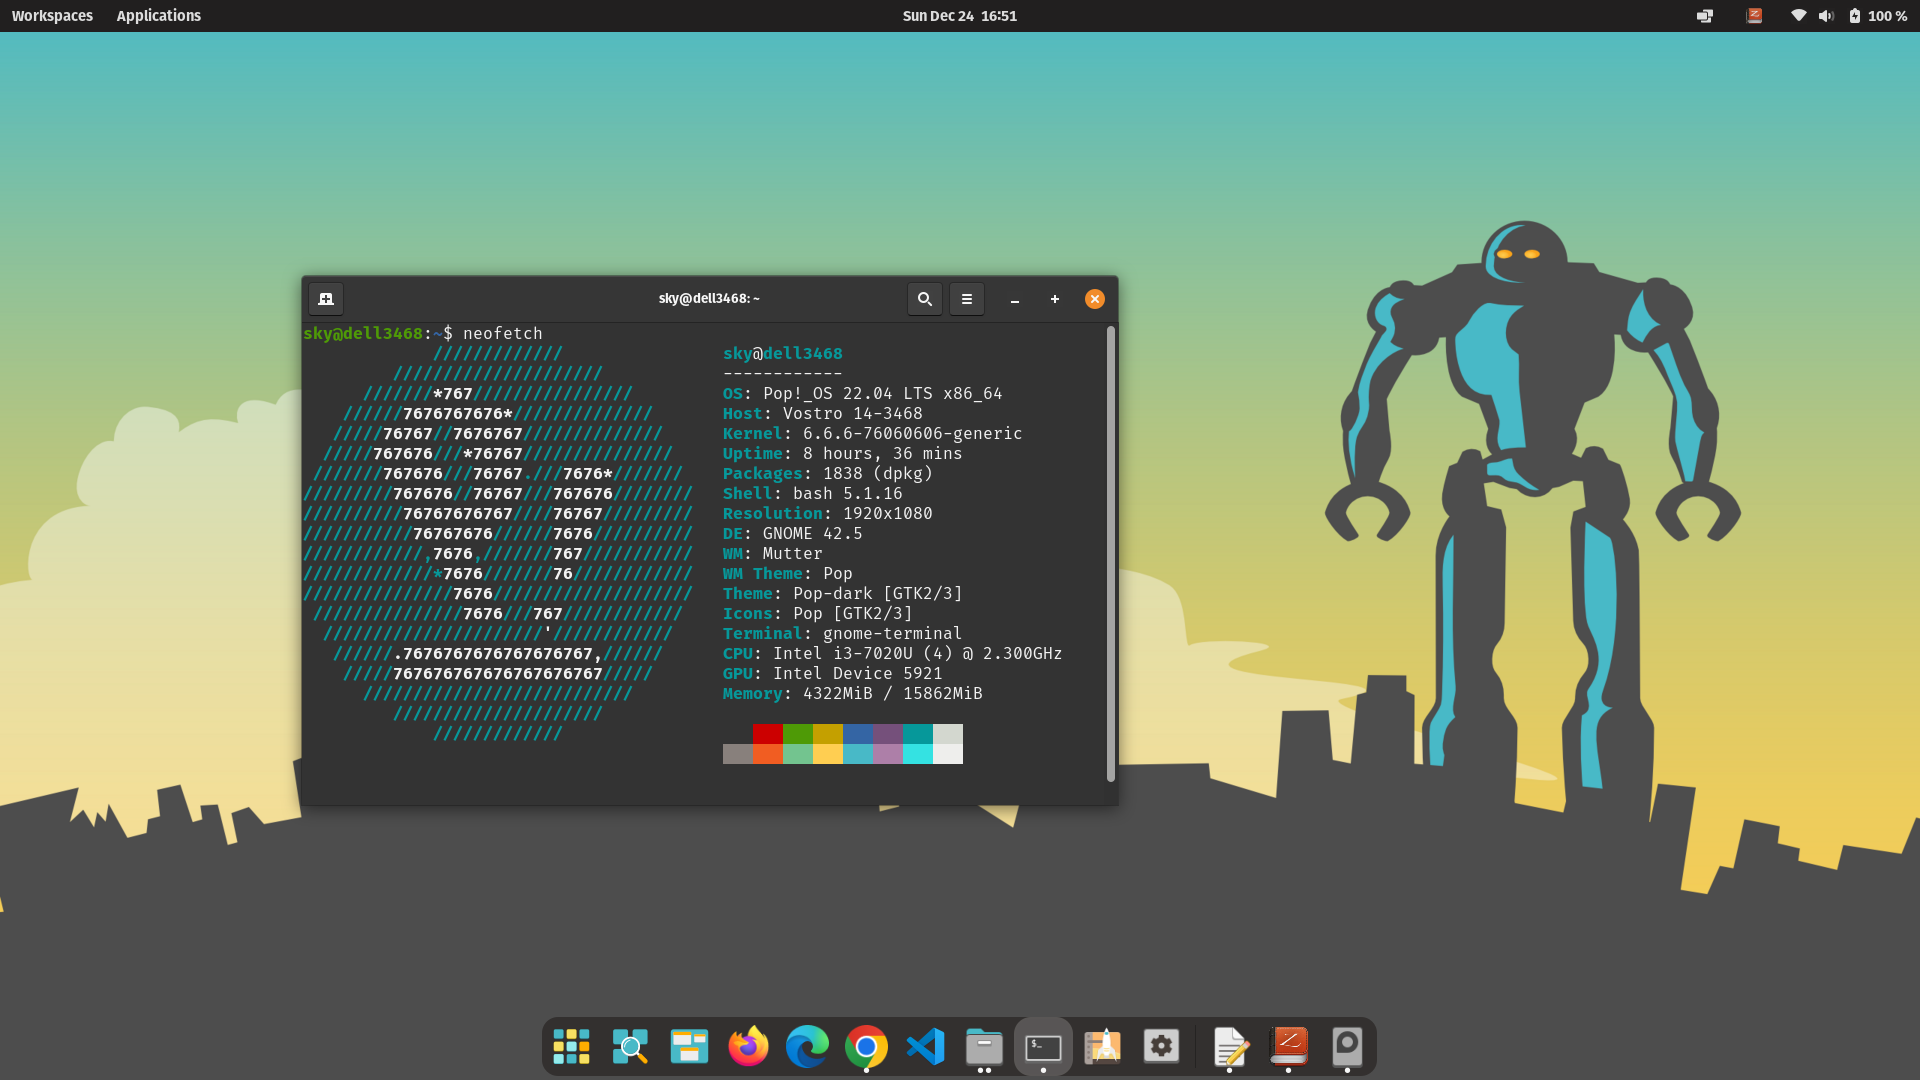Open the red Z book app in dock
This screenshot has width=1920, height=1080.
tap(1289, 1046)
